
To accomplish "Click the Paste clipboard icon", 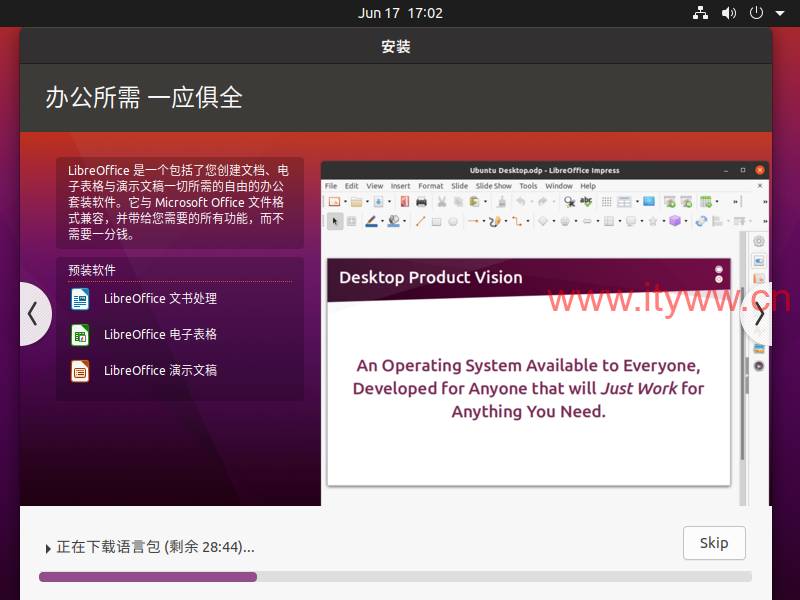I will point(474,202).
